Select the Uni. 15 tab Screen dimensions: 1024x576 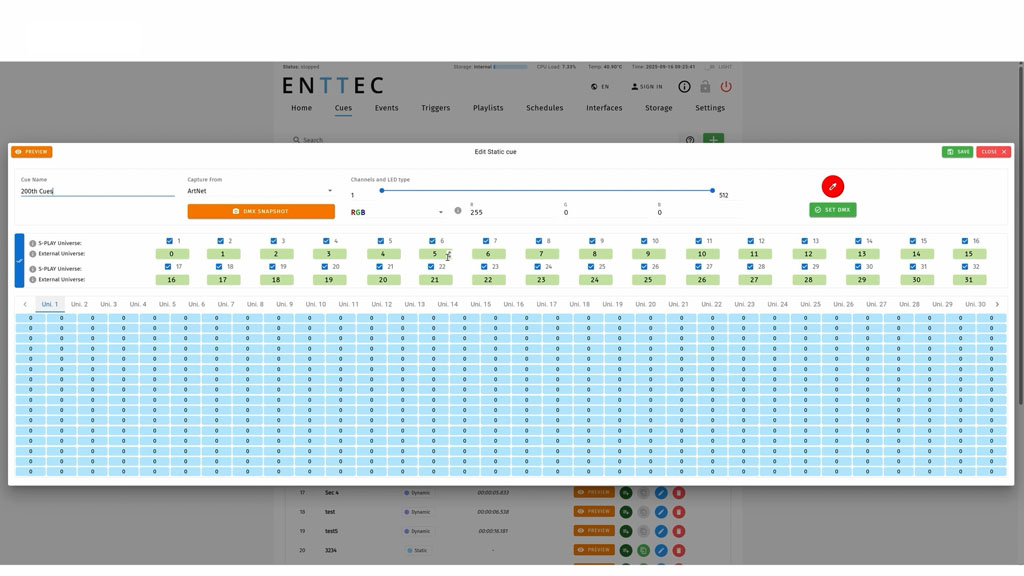pyautogui.click(x=481, y=304)
